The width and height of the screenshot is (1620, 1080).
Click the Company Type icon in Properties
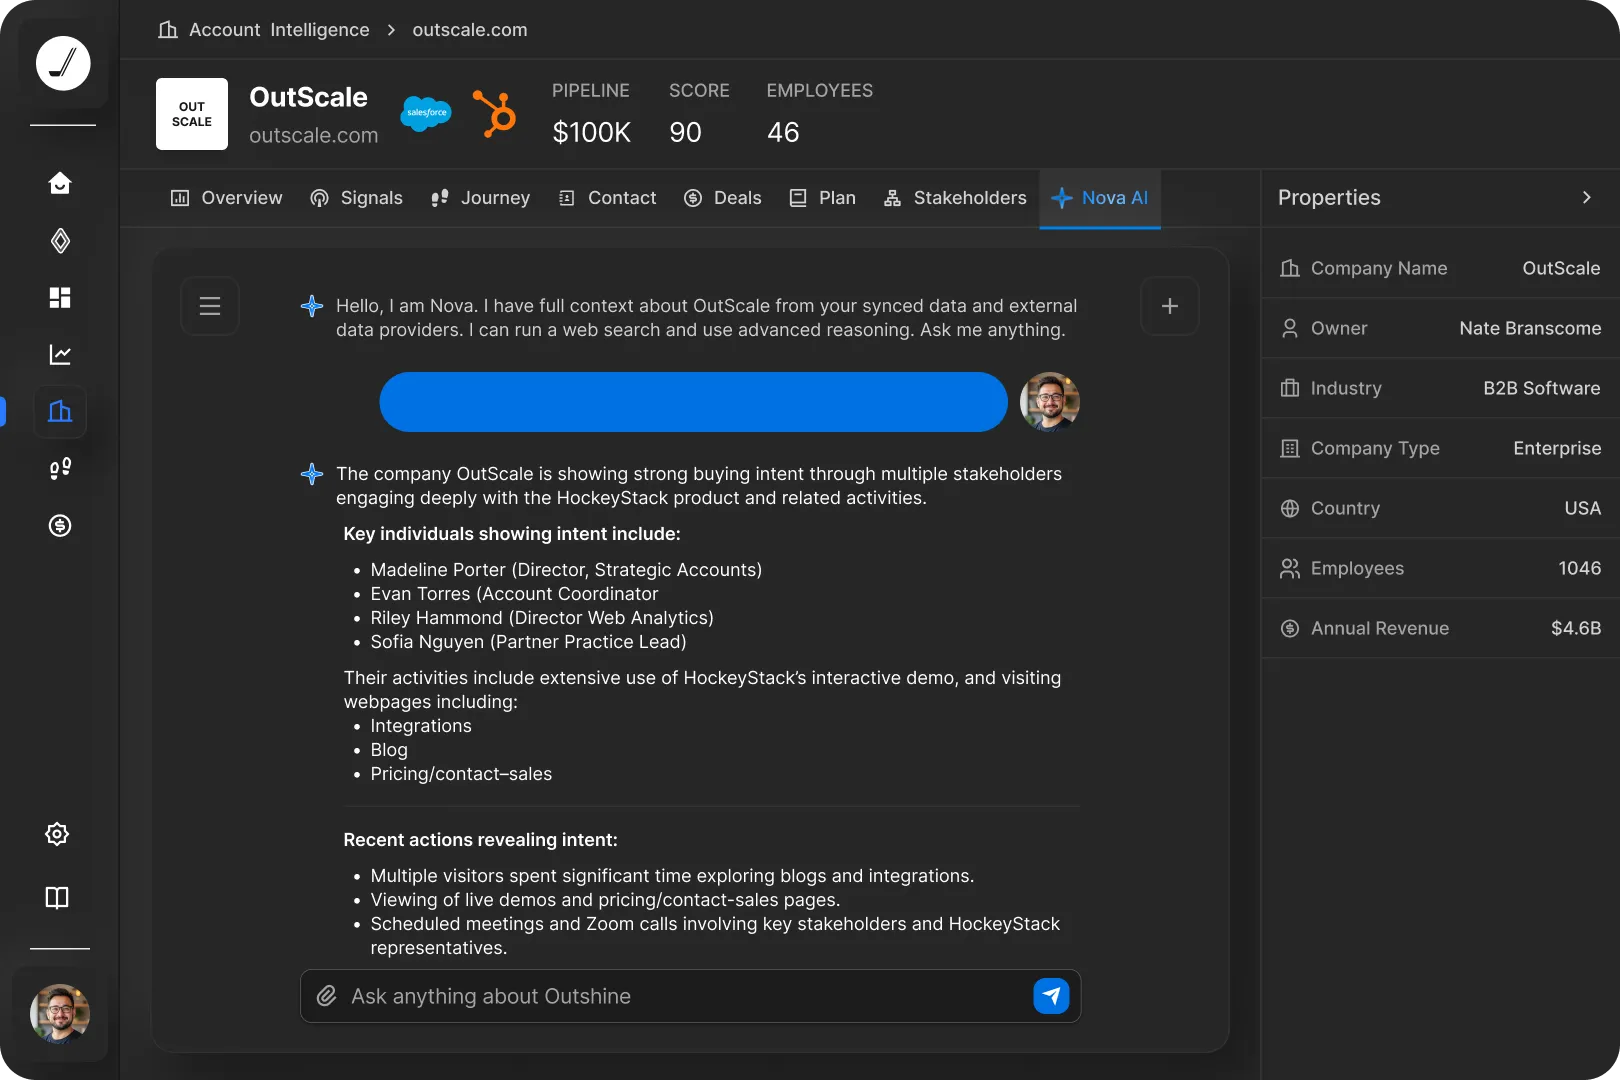coord(1290,448)
